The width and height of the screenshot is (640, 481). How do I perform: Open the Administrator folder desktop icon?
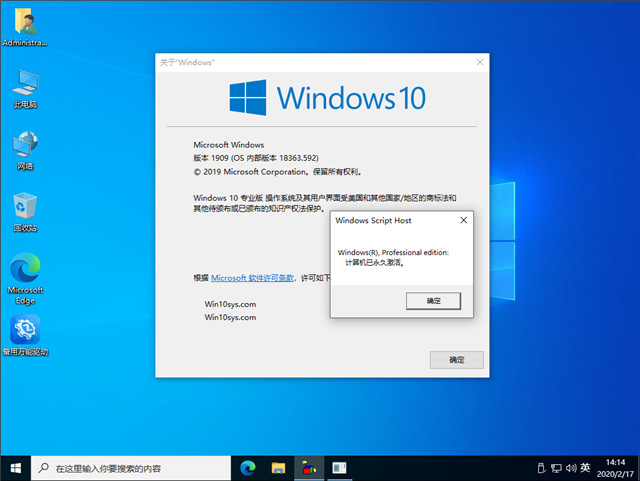pyautogui.click(x=25, y=27)
